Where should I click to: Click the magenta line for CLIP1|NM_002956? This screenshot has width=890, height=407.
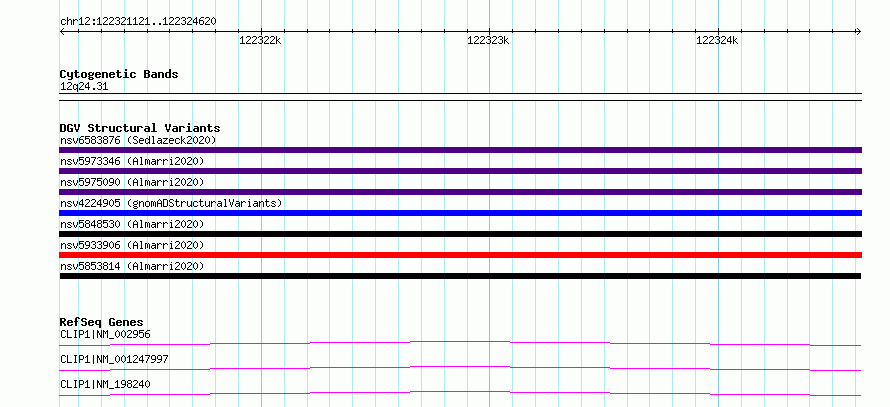pyautogui.click(x=460, y=343)
